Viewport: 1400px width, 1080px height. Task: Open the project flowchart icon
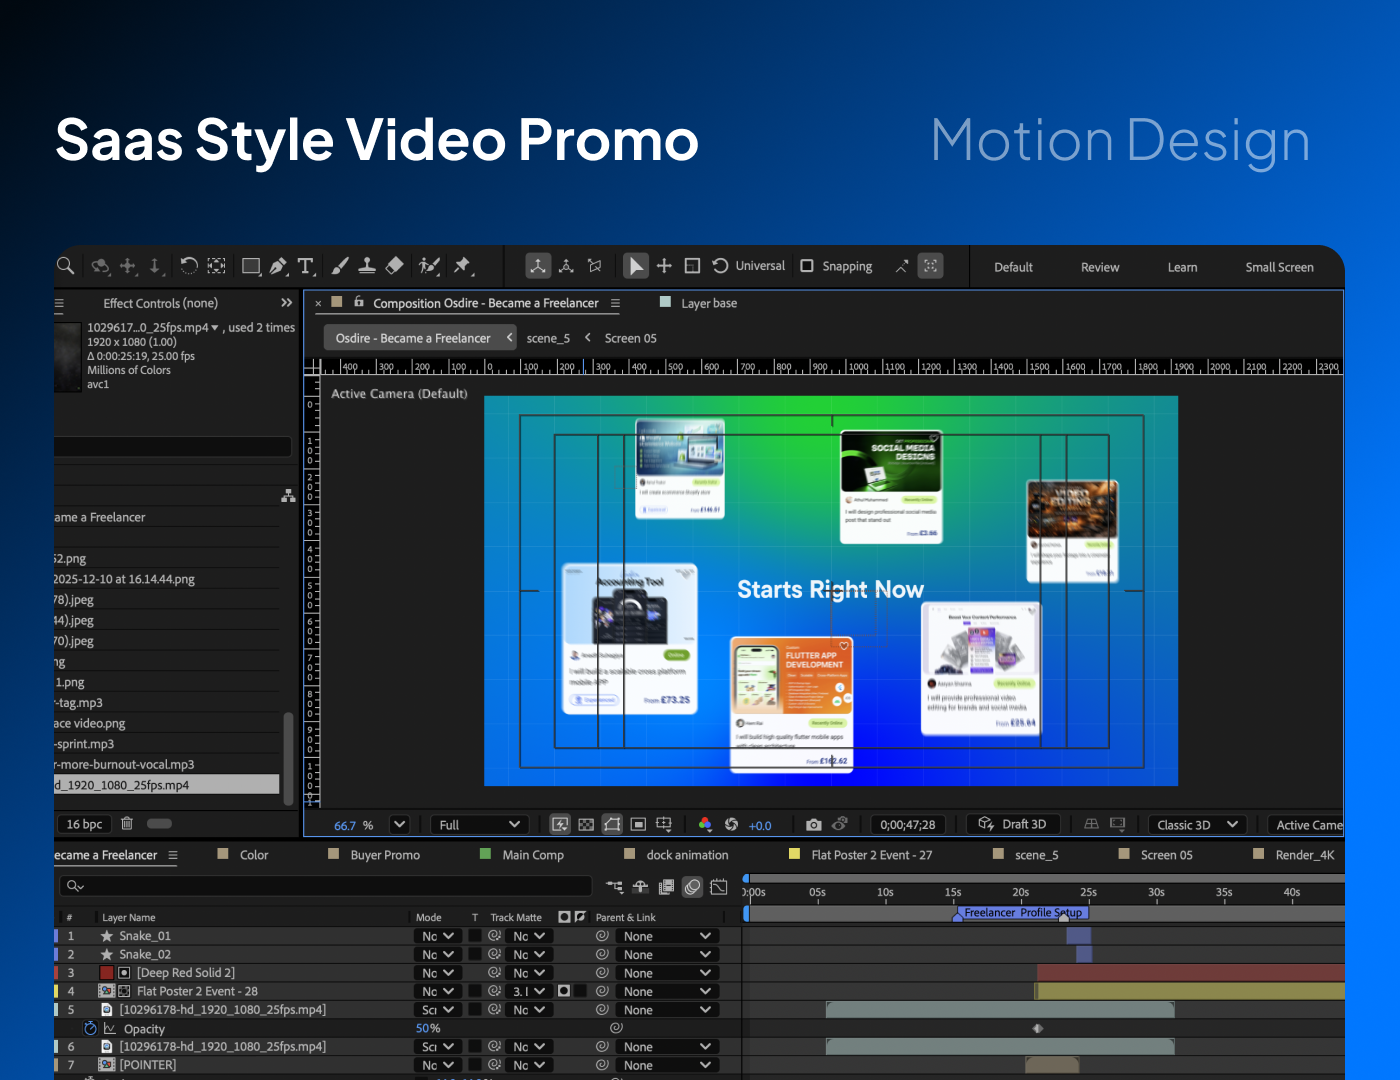point(288,496)
